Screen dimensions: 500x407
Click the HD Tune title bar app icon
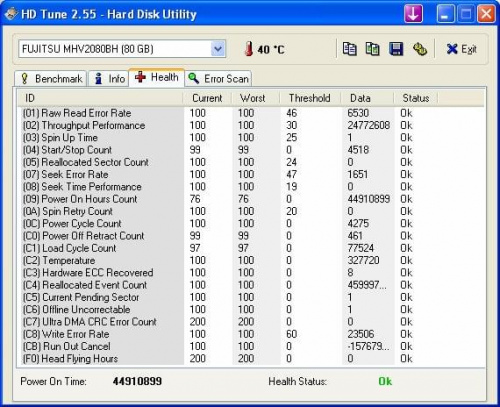(11, 14)
